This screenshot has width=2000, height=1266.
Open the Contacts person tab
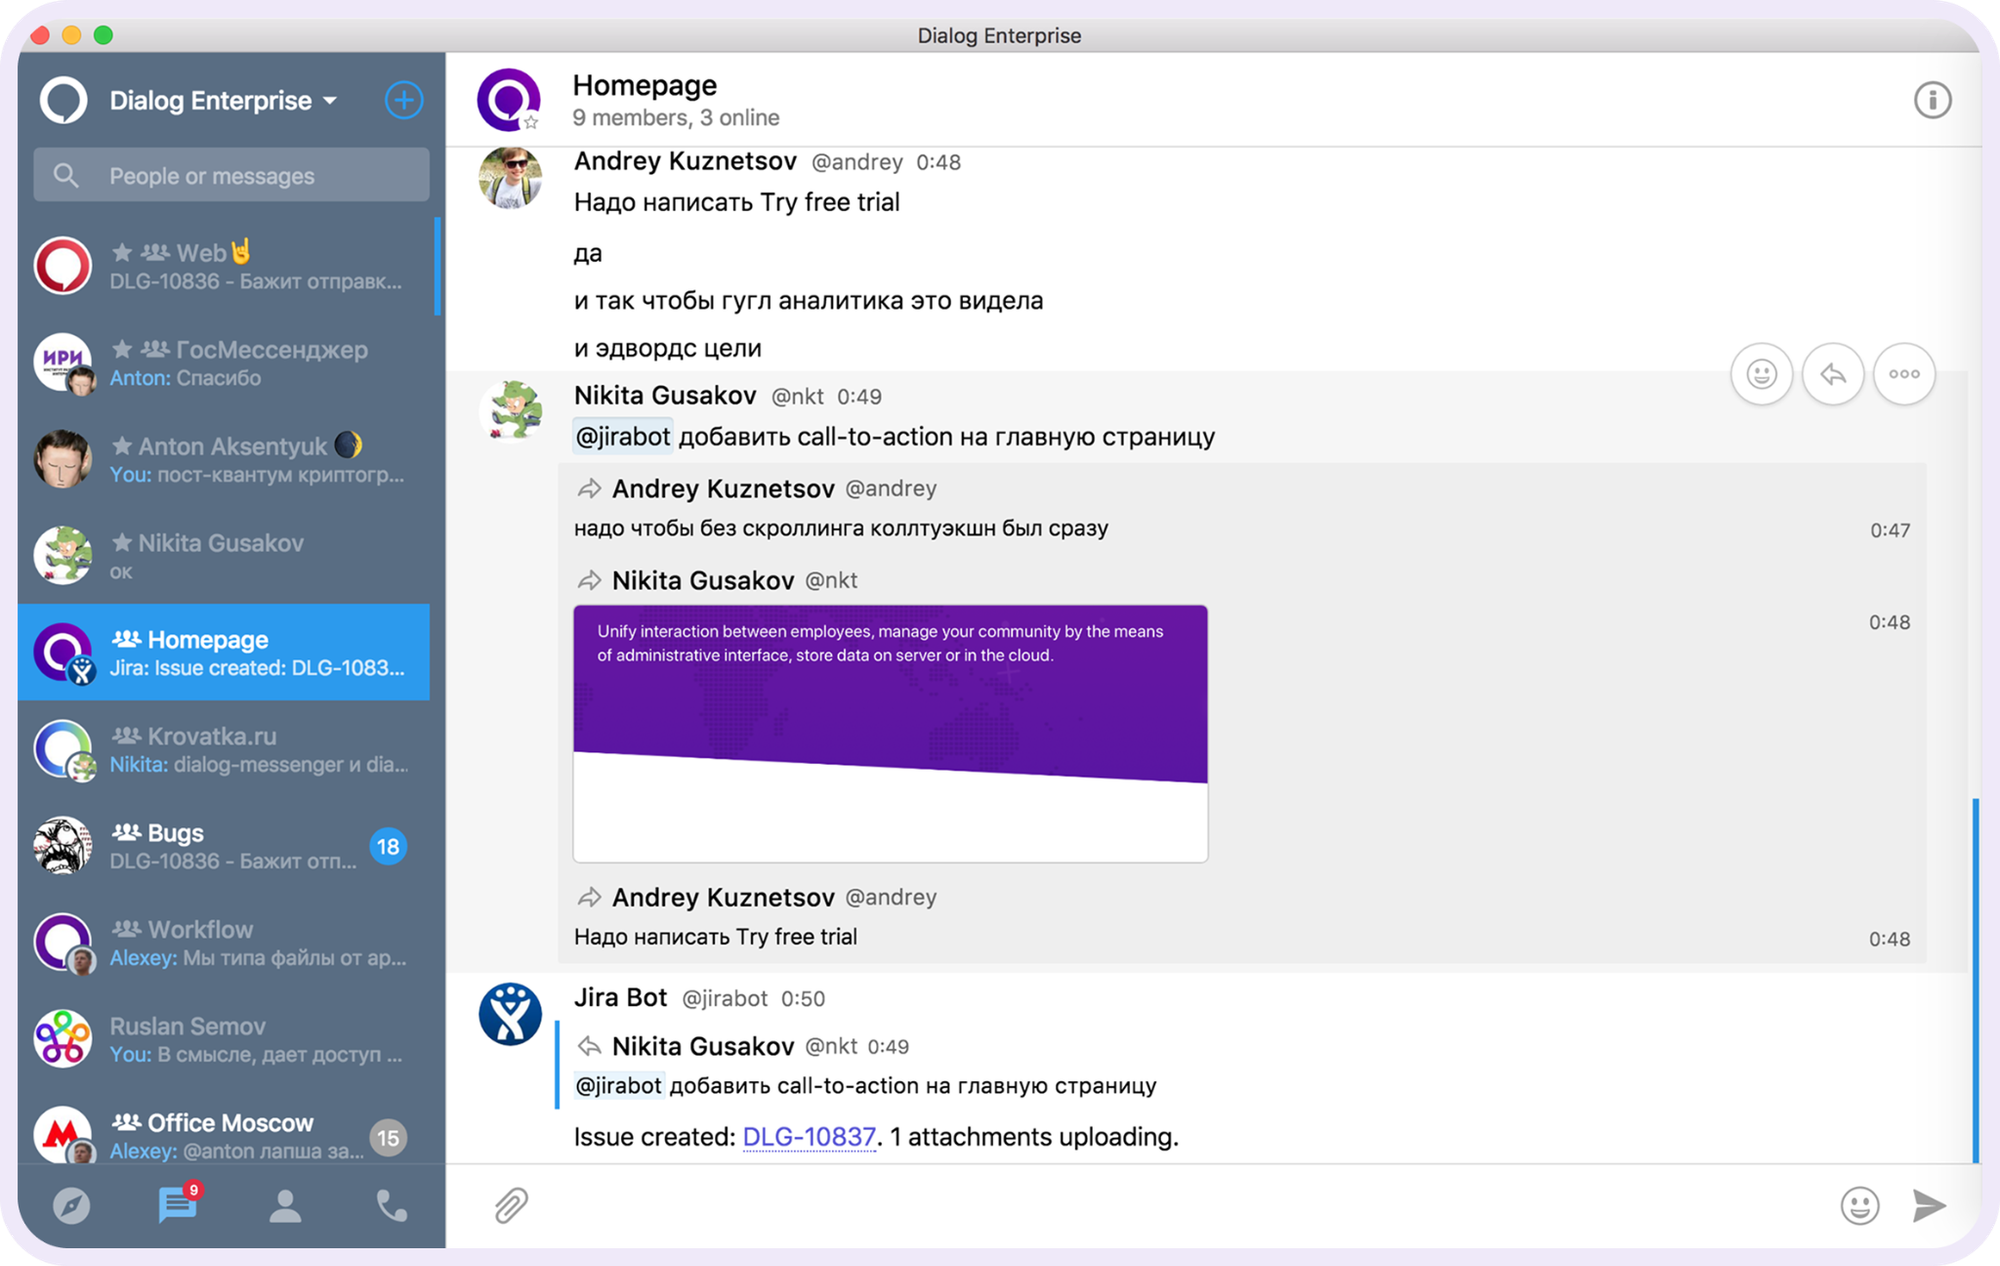point(285,1206)
